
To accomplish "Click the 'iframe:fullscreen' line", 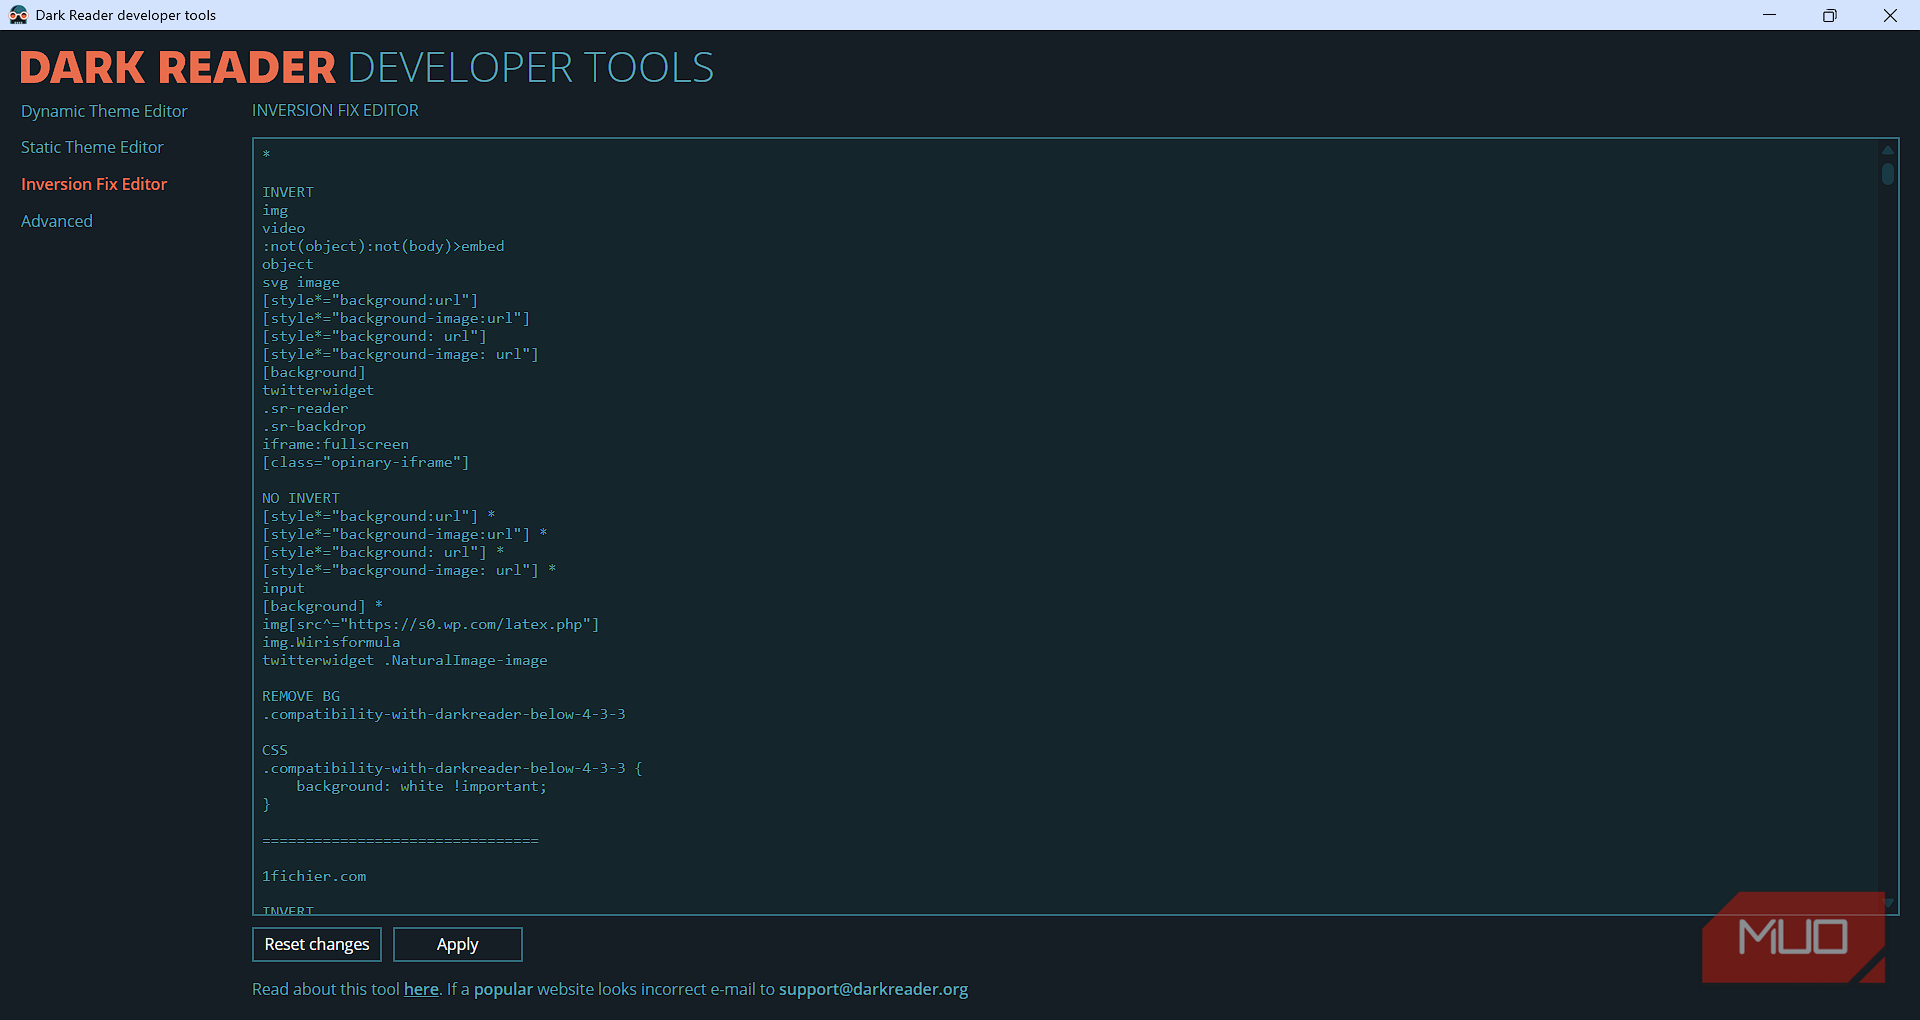I will [335, 444].
